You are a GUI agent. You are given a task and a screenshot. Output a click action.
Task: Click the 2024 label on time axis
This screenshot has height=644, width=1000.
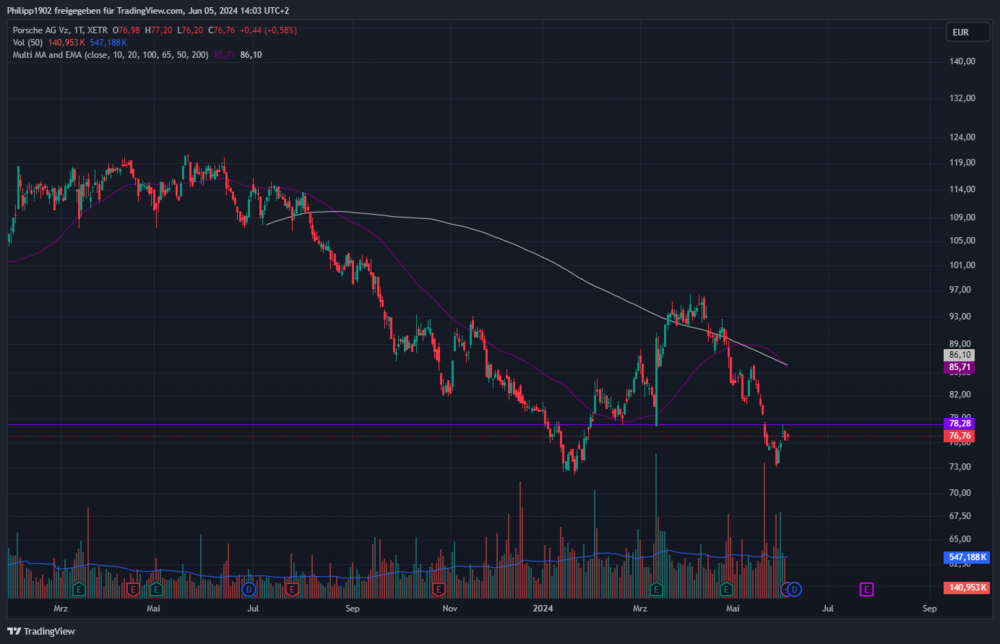tap(543, 608)
